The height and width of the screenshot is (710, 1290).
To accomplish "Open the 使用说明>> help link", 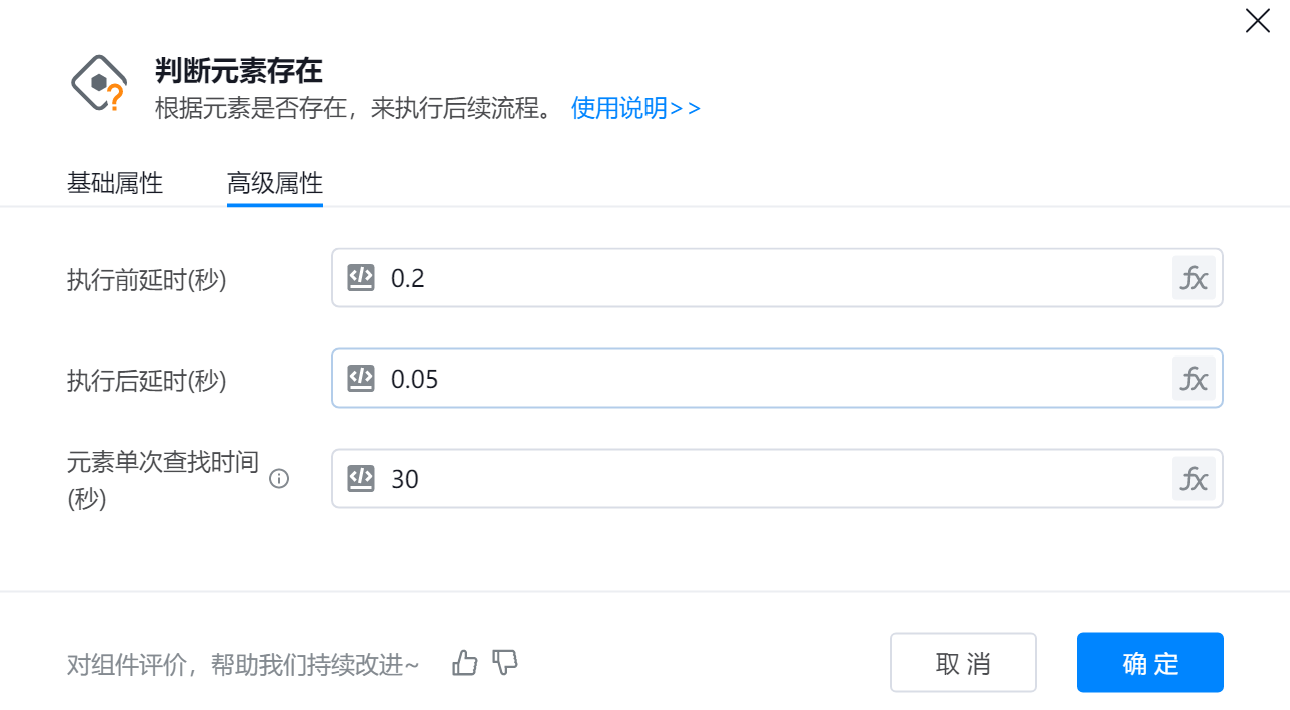I will click(x=636, y=108).
